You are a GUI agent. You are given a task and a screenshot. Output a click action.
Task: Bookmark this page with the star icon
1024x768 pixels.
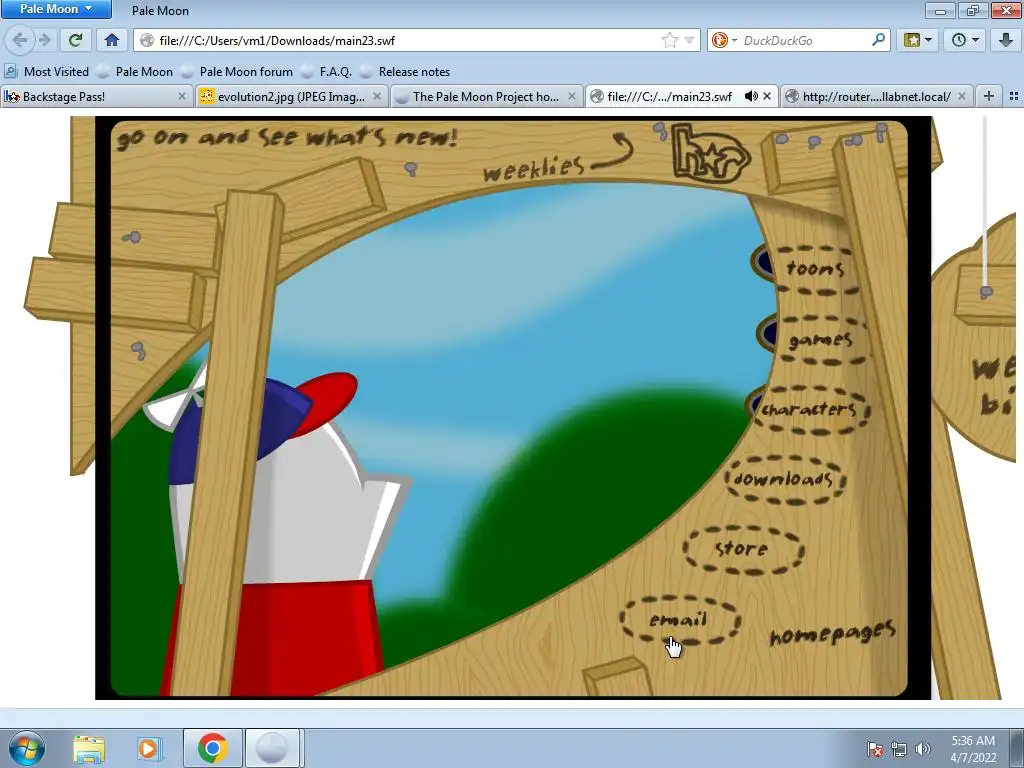669,40
